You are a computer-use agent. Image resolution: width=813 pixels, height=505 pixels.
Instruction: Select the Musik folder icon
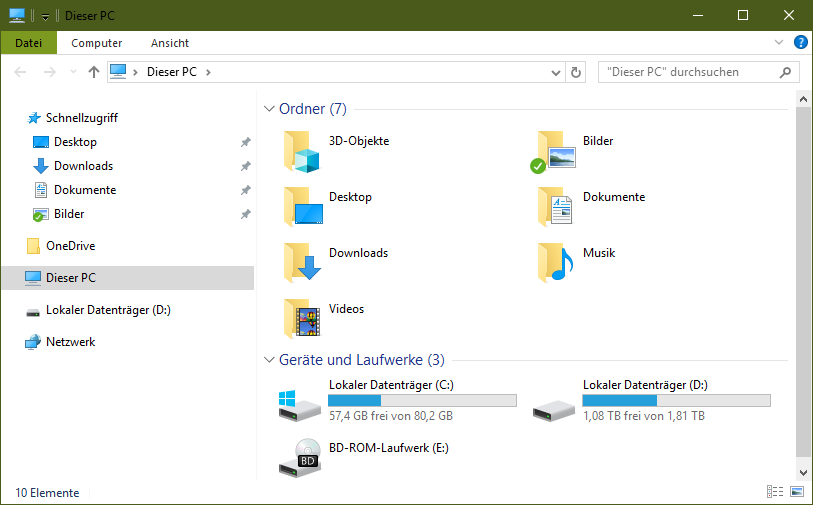555,262
